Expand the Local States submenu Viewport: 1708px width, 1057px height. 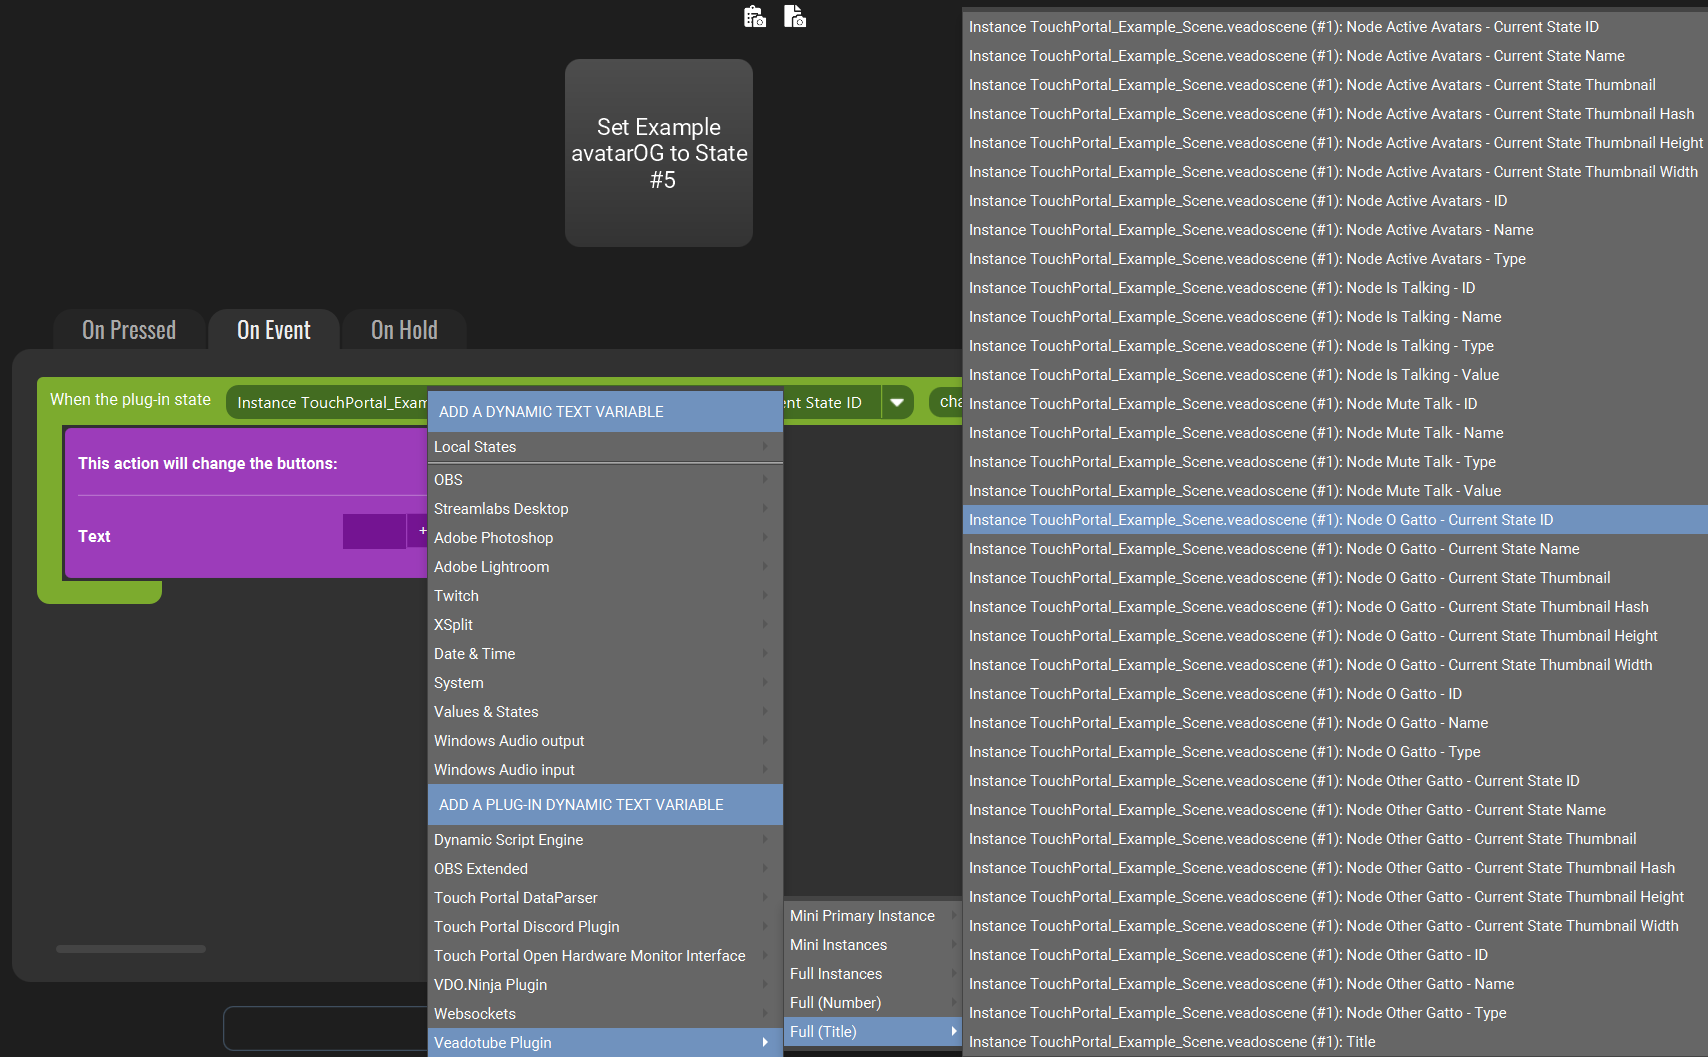click(x=605, y=447)
